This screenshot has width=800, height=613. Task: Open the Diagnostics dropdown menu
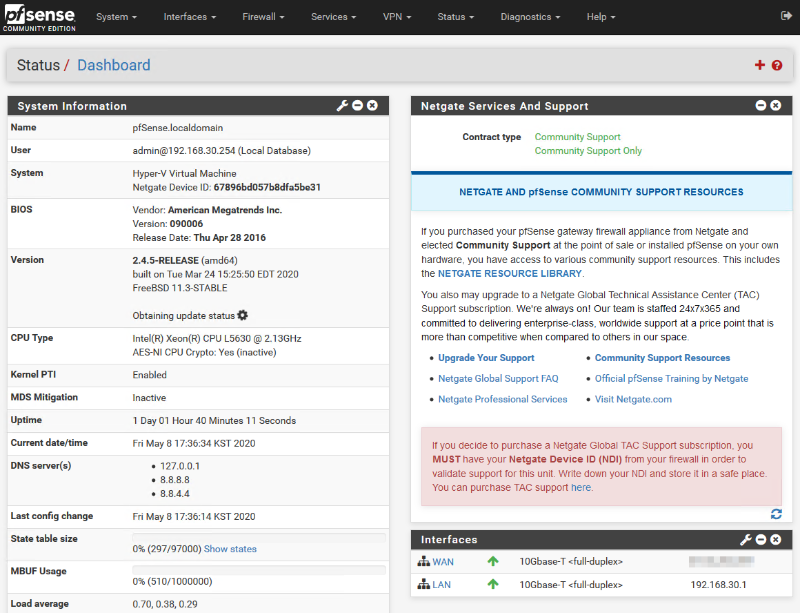[x=531, y=17]
